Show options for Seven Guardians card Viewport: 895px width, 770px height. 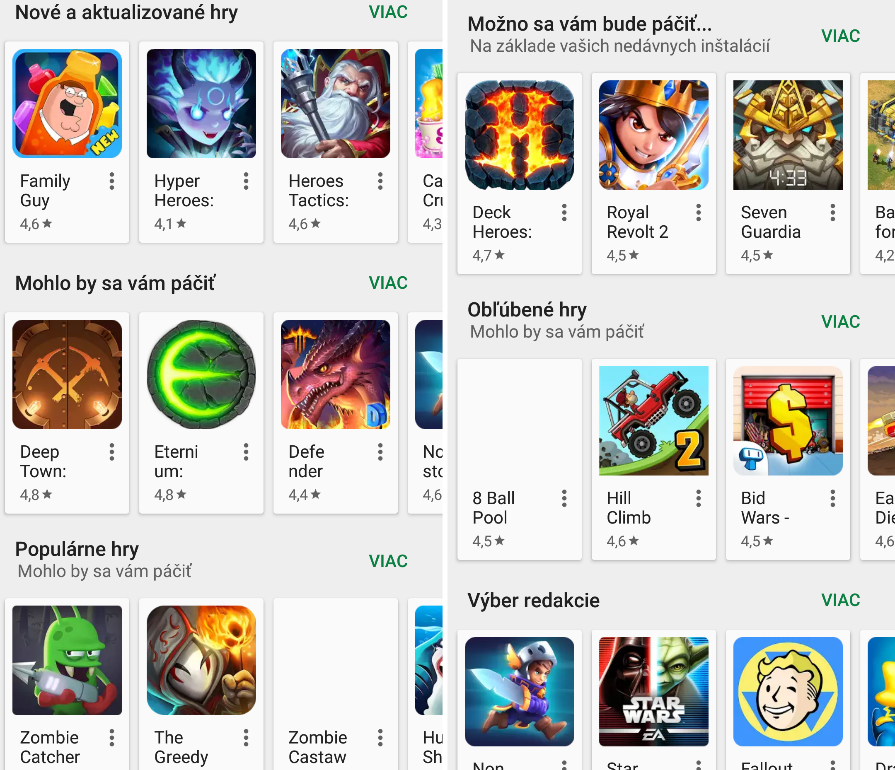pos(833,212)
